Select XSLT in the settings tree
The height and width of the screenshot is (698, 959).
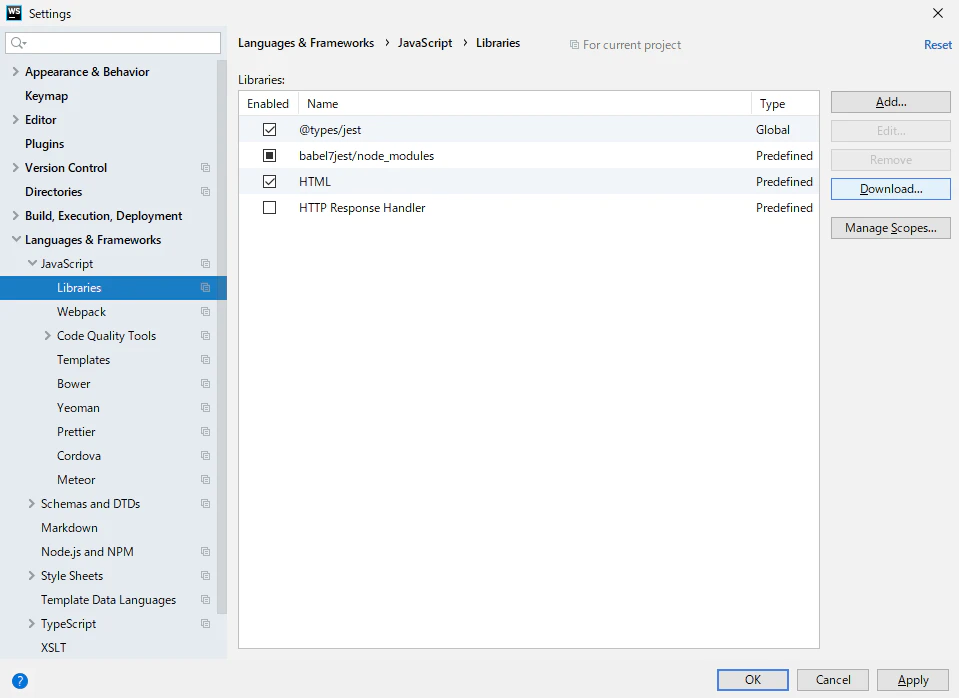[54, 648]
